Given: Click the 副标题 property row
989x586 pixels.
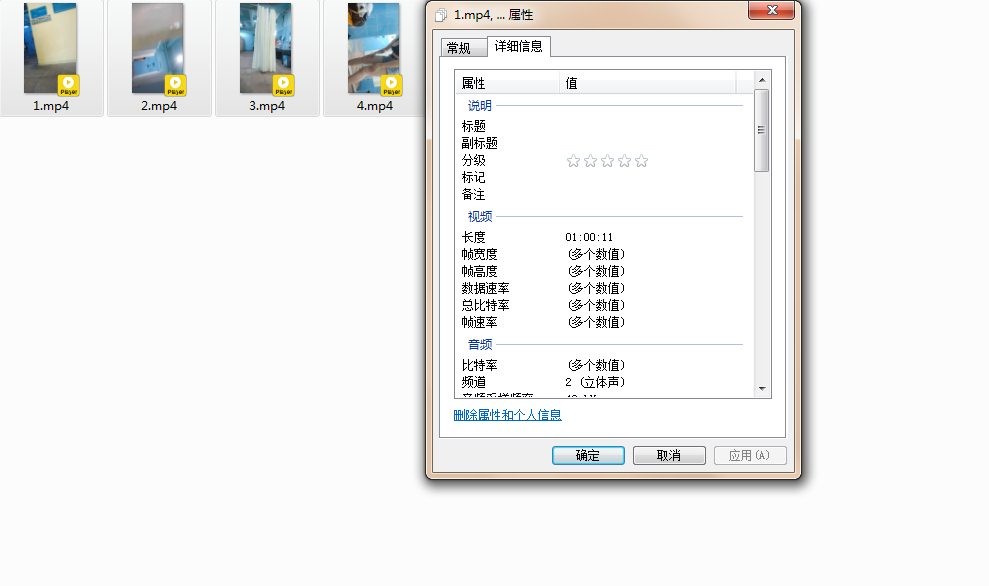Looking at the screenshot, I should pos(604,143).
